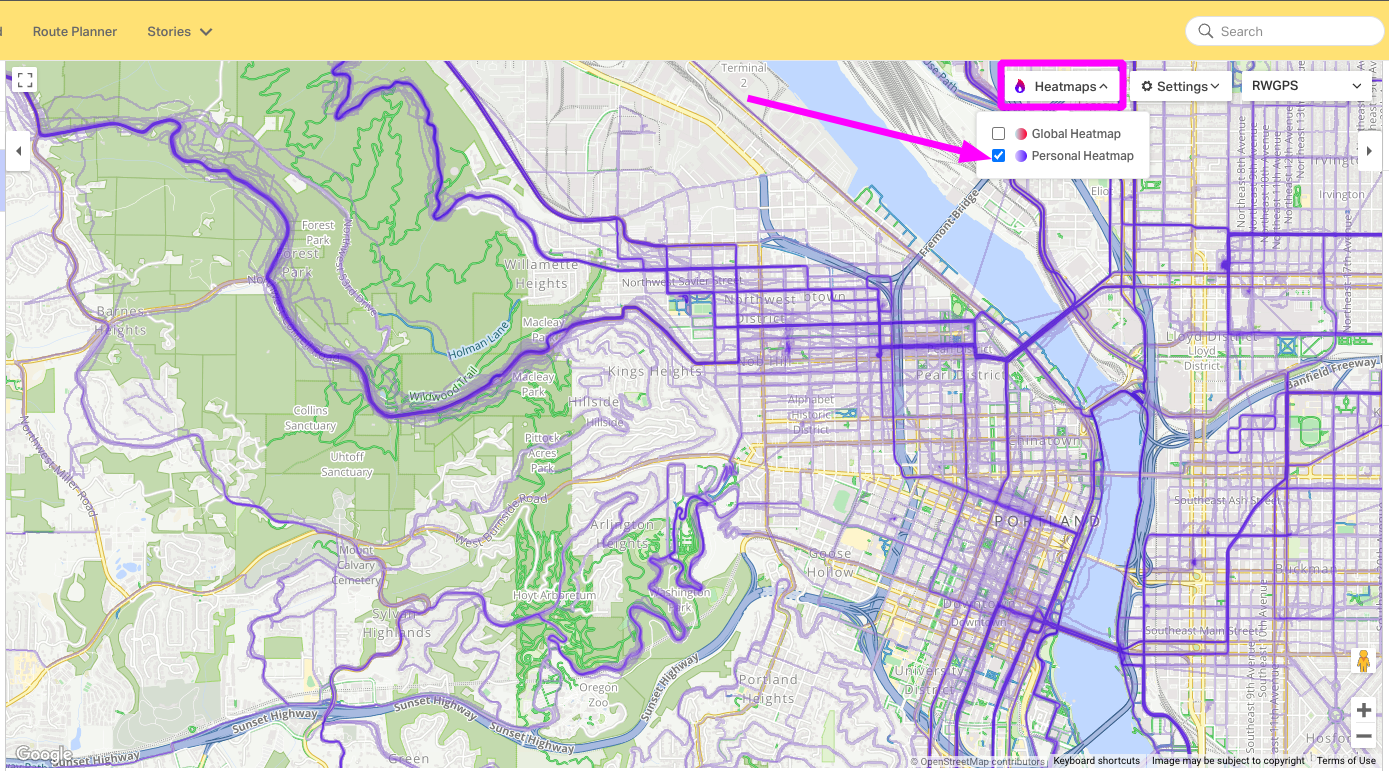The height and width of the screenshot is (771, 1389).
Task: Click the Barnes Heights label
Action: (121, 321)
